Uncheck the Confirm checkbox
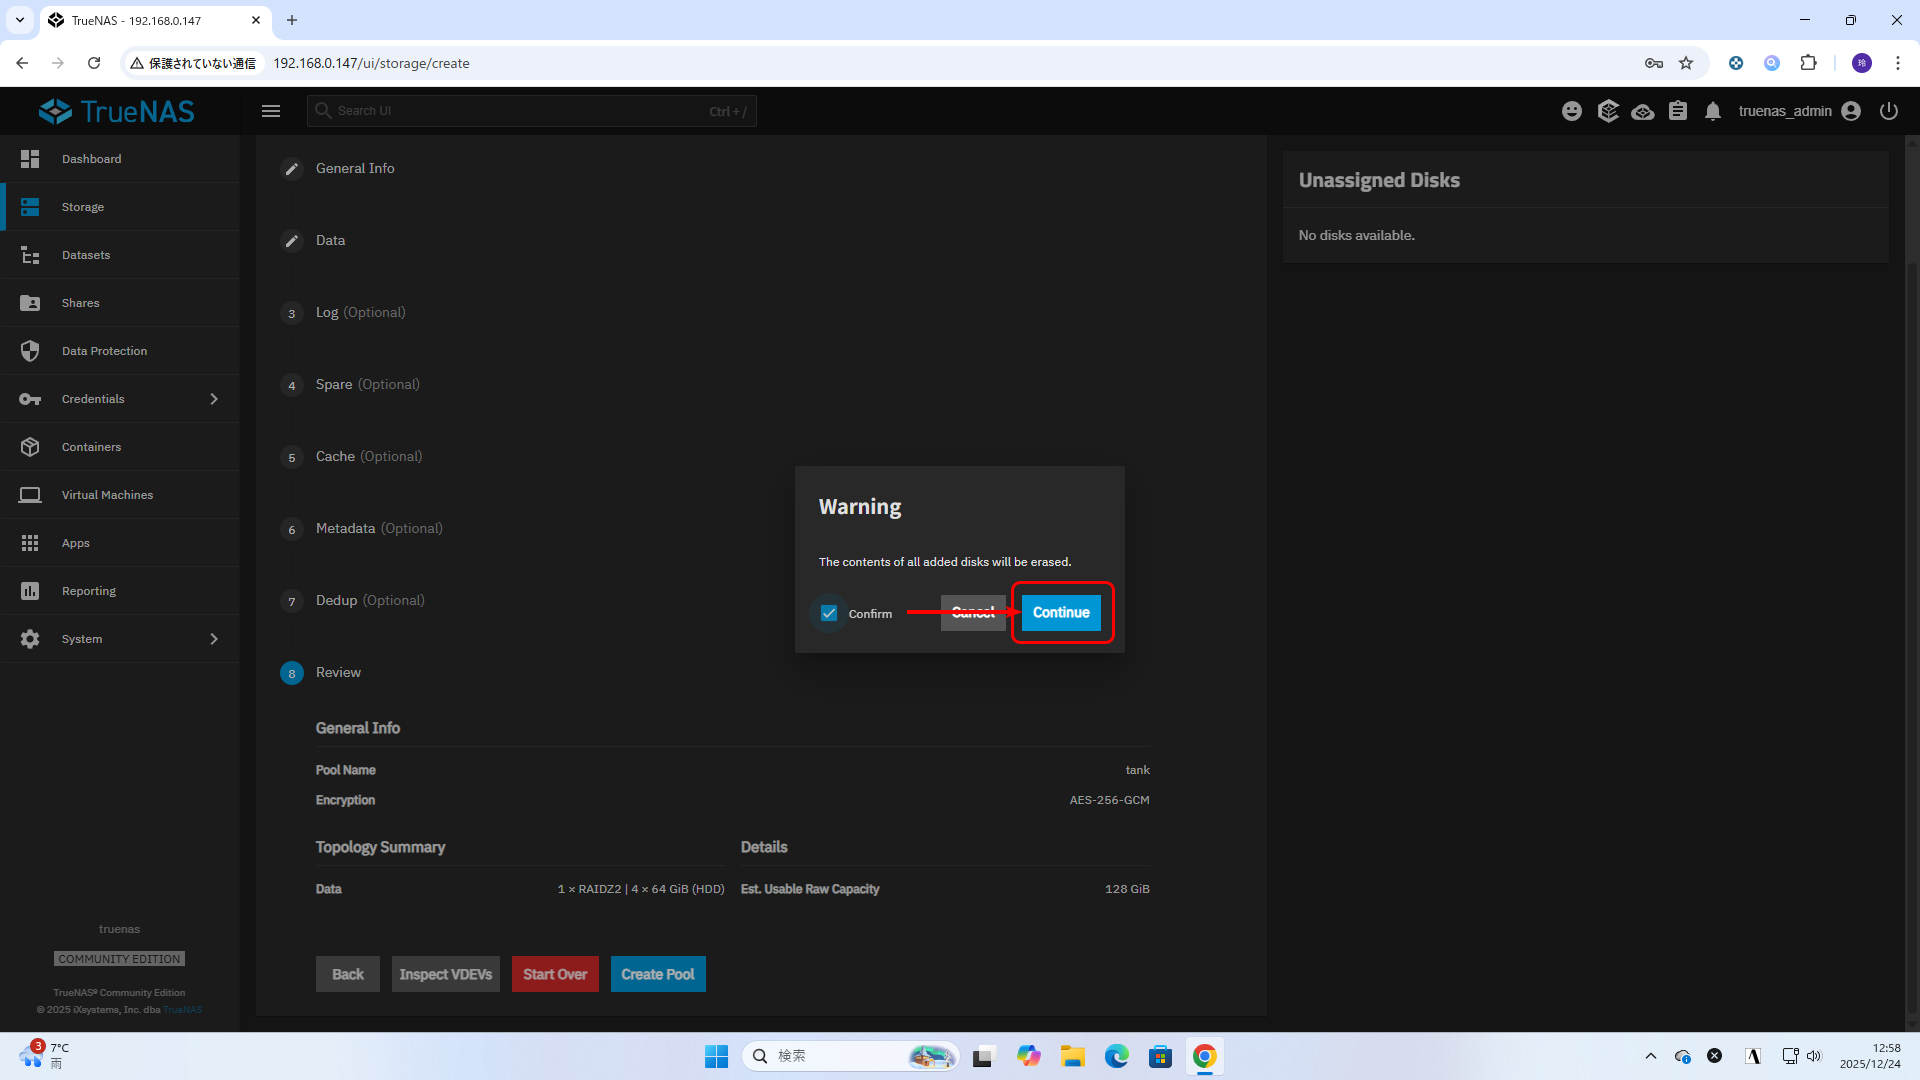The height and width of the screenshot is (1080, 1920). click(x=829, y=613)
